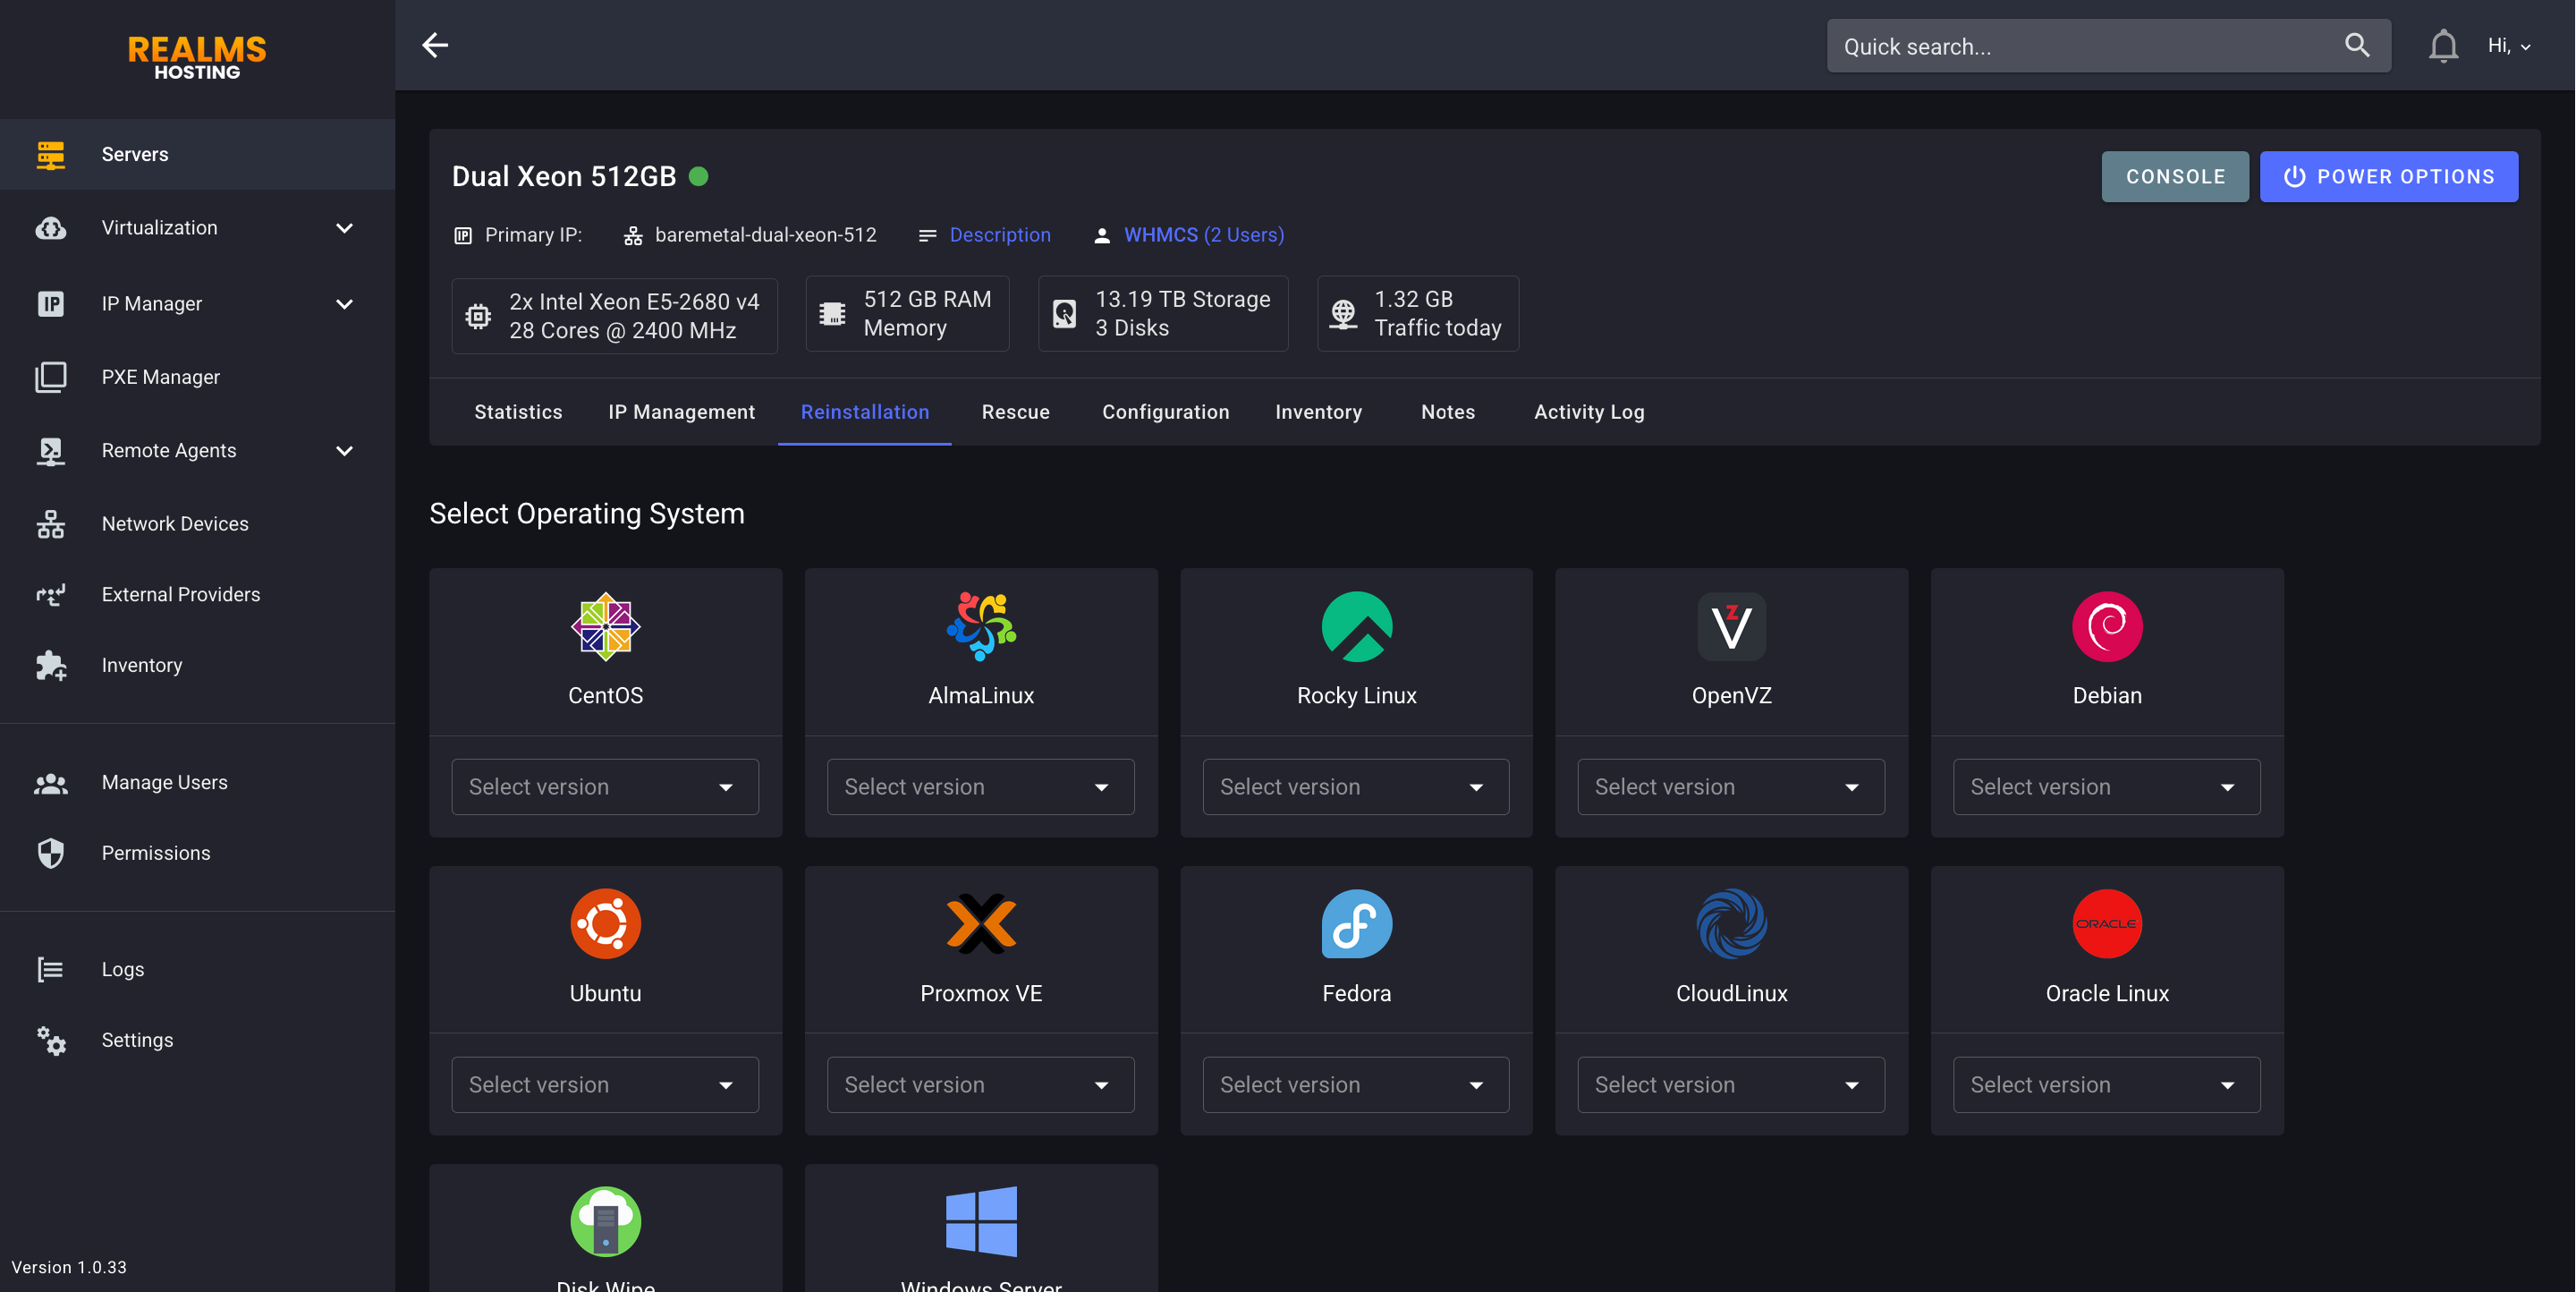This screenshot has width=2576, height=1292.
Task: Click the Rocky Linux logo
Action: (x=1356, y=626)
